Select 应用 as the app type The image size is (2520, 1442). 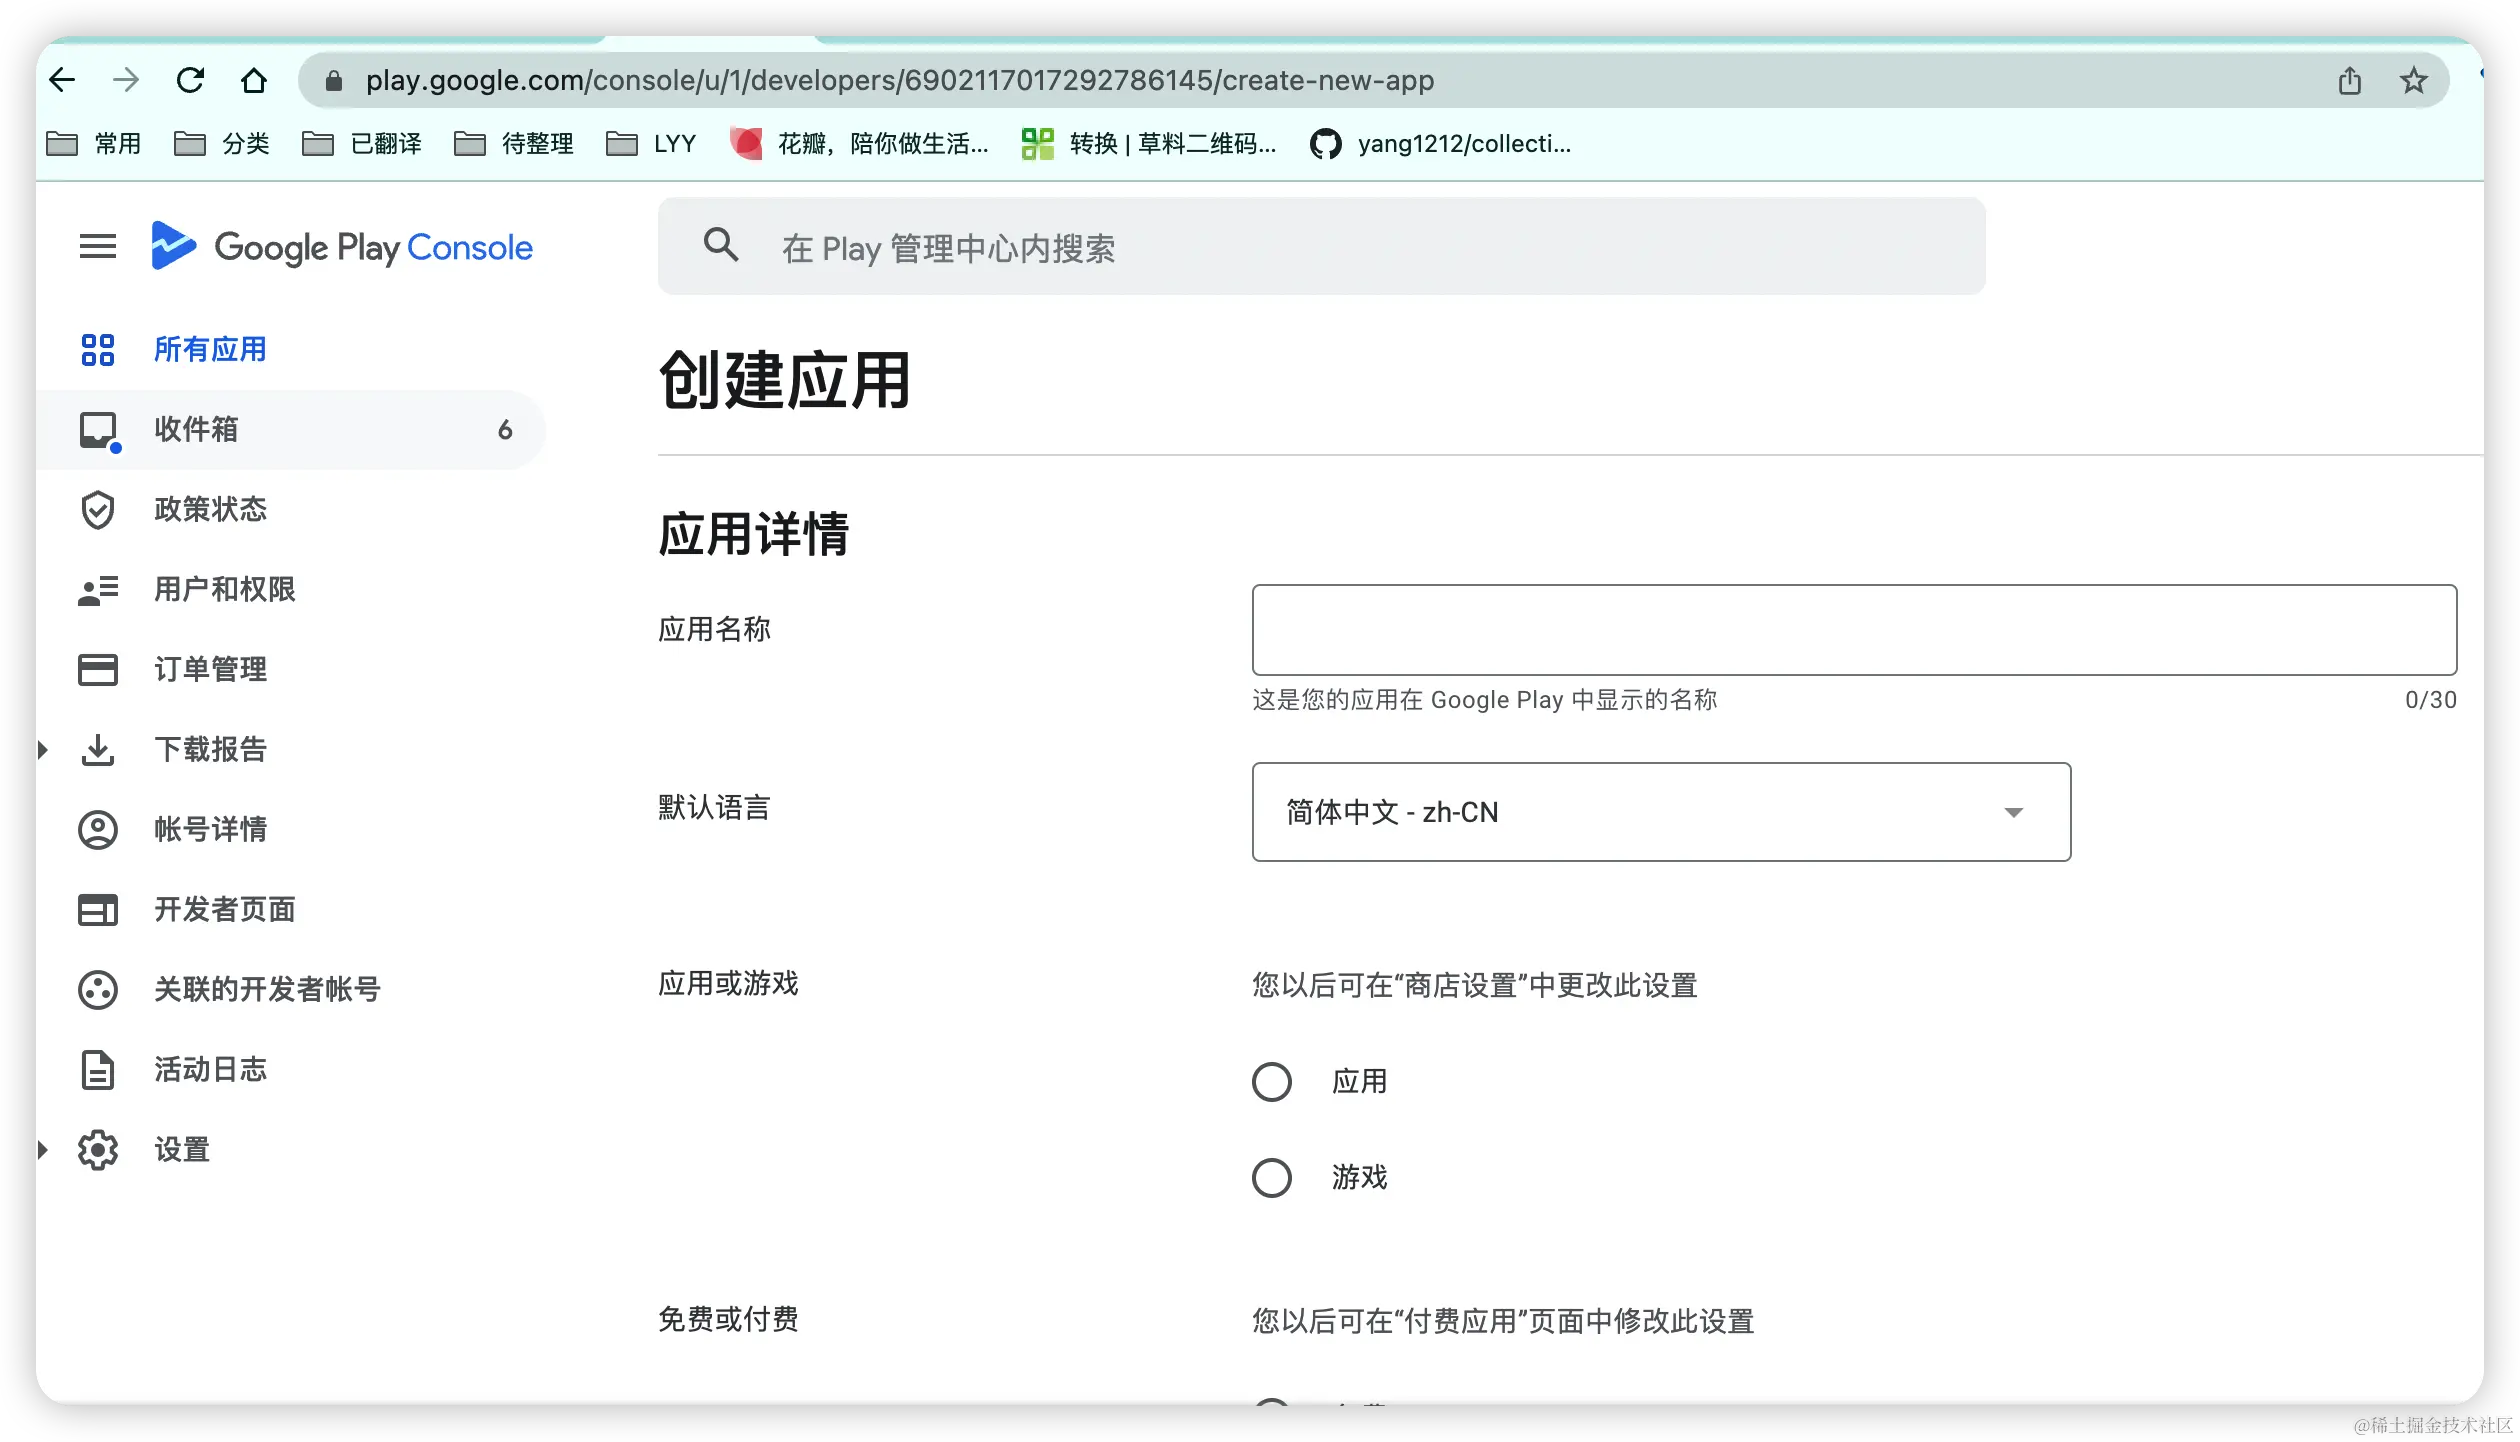point(1272,1081)
